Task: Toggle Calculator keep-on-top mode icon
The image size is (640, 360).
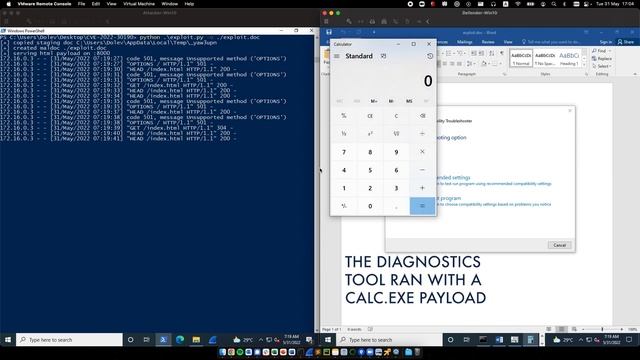Action: 383,56
